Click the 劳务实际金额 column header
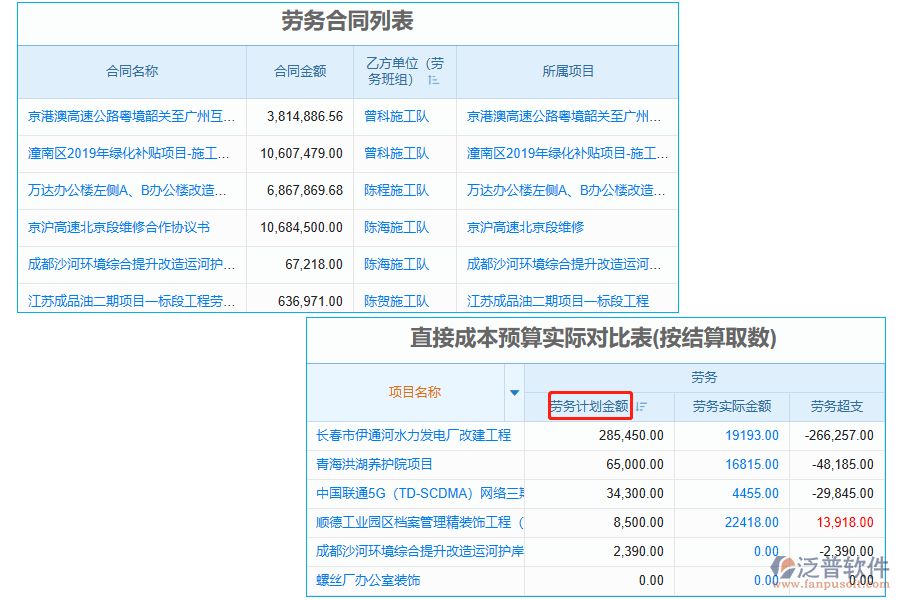900x600 pixels. point(731,406)
